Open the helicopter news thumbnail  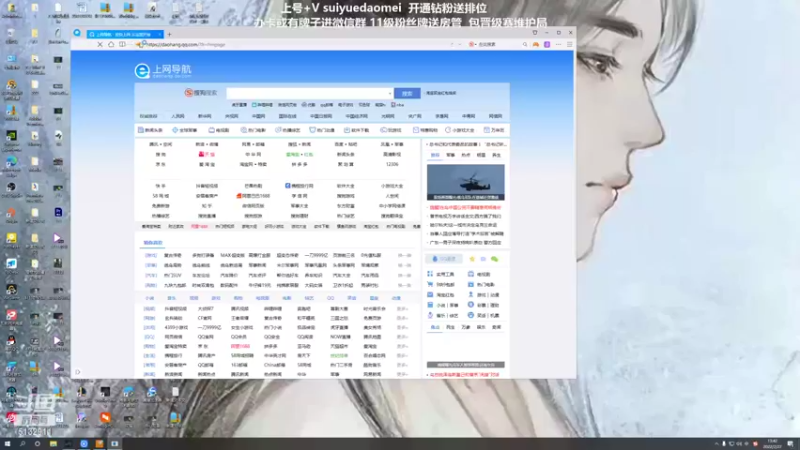(x=465, y=182)
